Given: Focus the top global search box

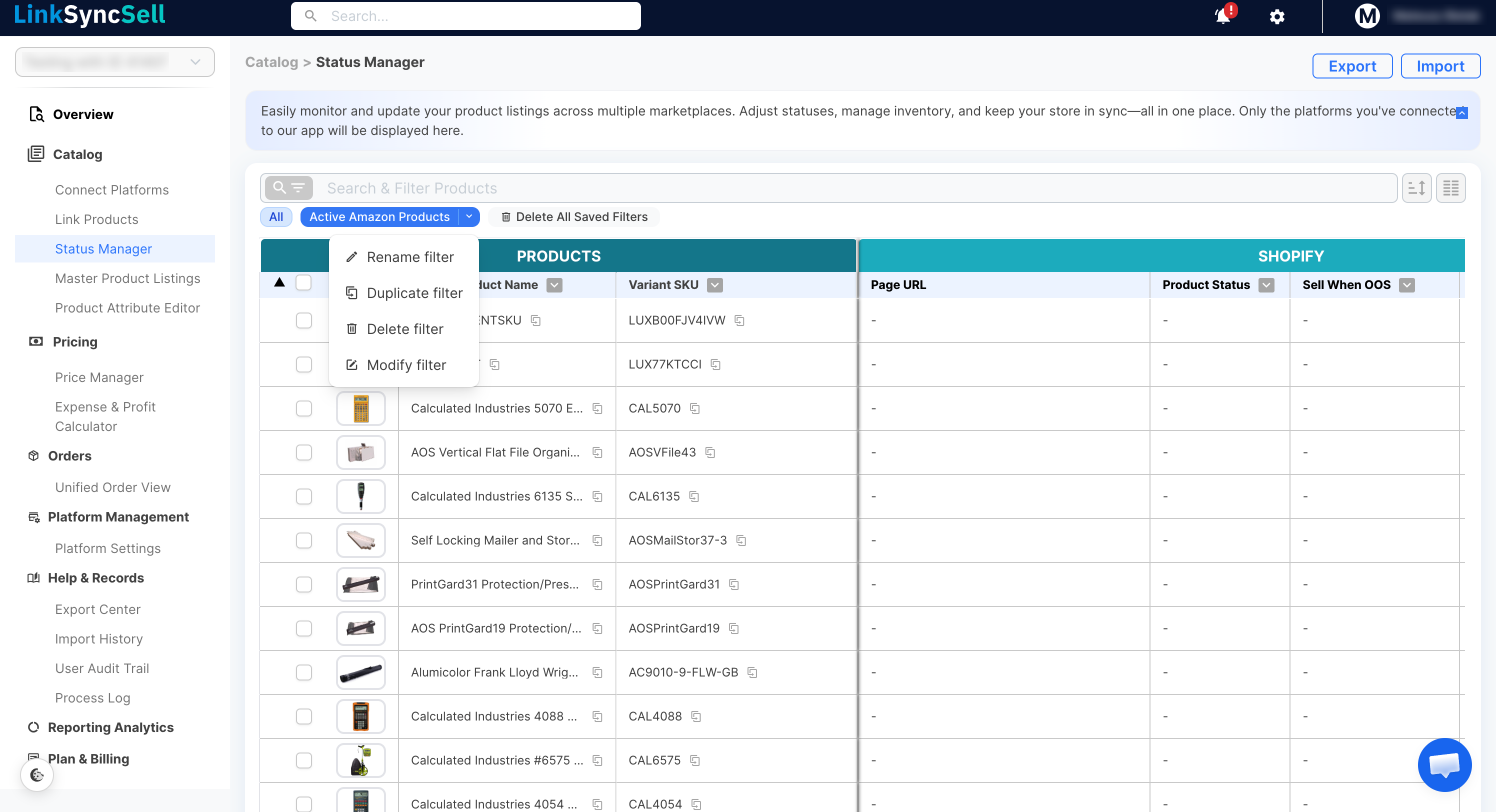Looking at the screenshot, I should coord(466,16).
